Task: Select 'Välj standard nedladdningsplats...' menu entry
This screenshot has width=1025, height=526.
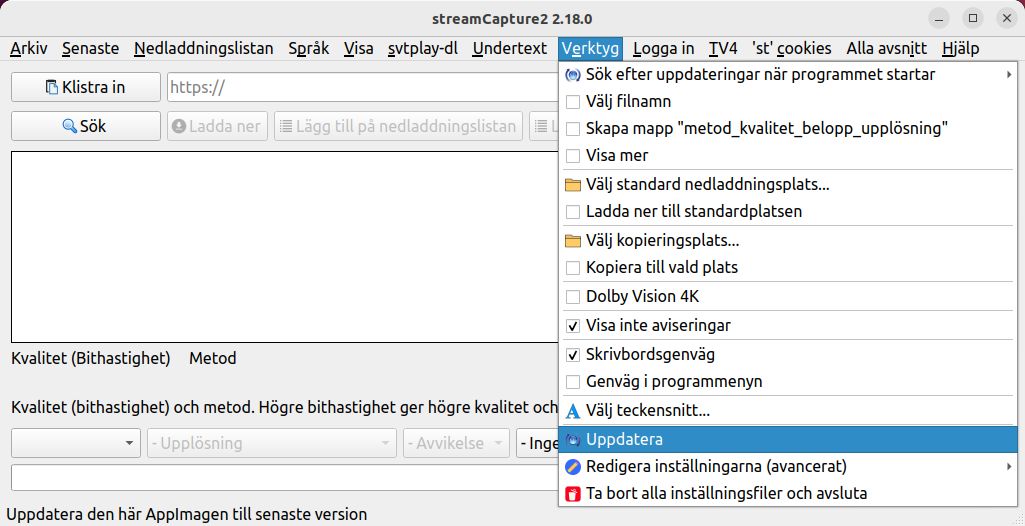Action: click(x=788, y=185)
